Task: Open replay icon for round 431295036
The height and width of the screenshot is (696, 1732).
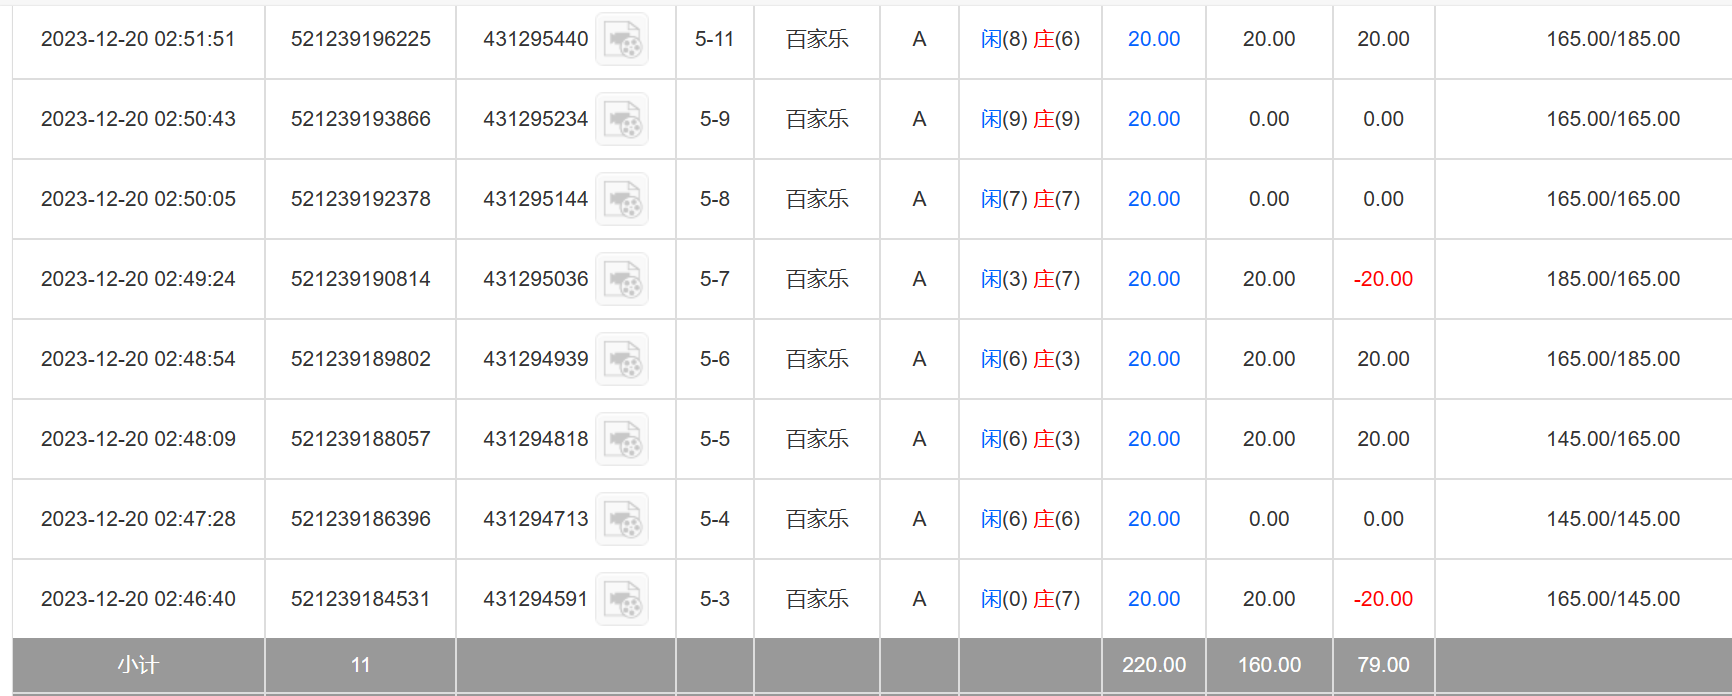Action: (x=622, y=280)
